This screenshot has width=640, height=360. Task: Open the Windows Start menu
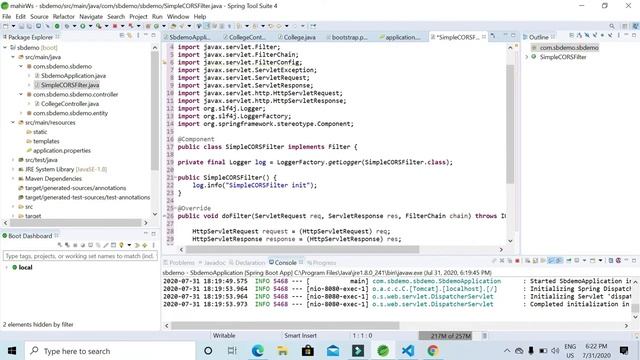click(12, 351)
